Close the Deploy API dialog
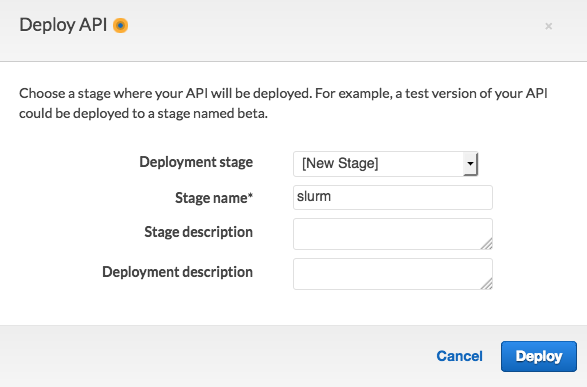 pos(548,26)
